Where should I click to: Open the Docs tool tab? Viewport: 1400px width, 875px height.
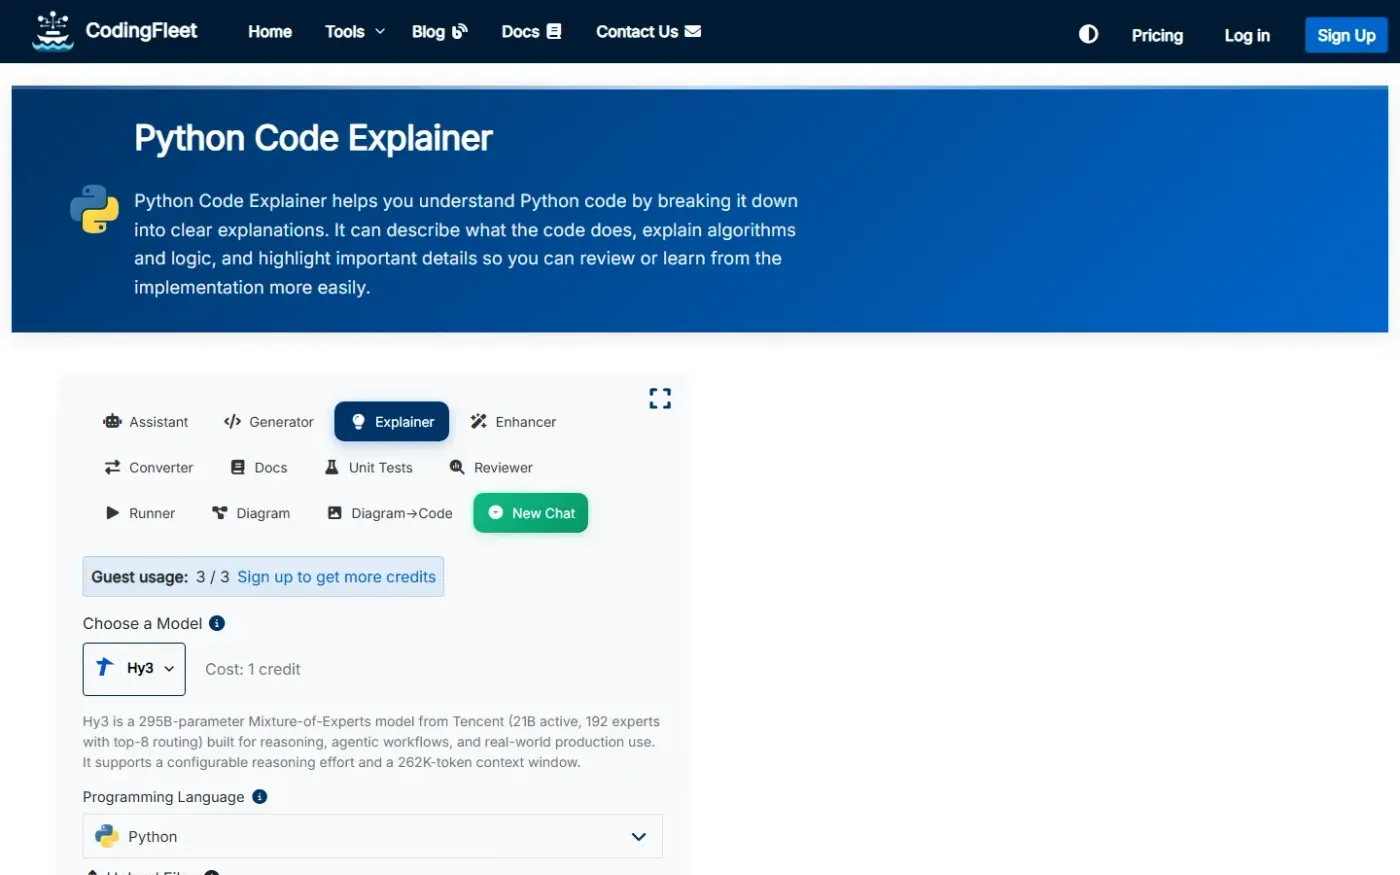[x=259, y=468]
